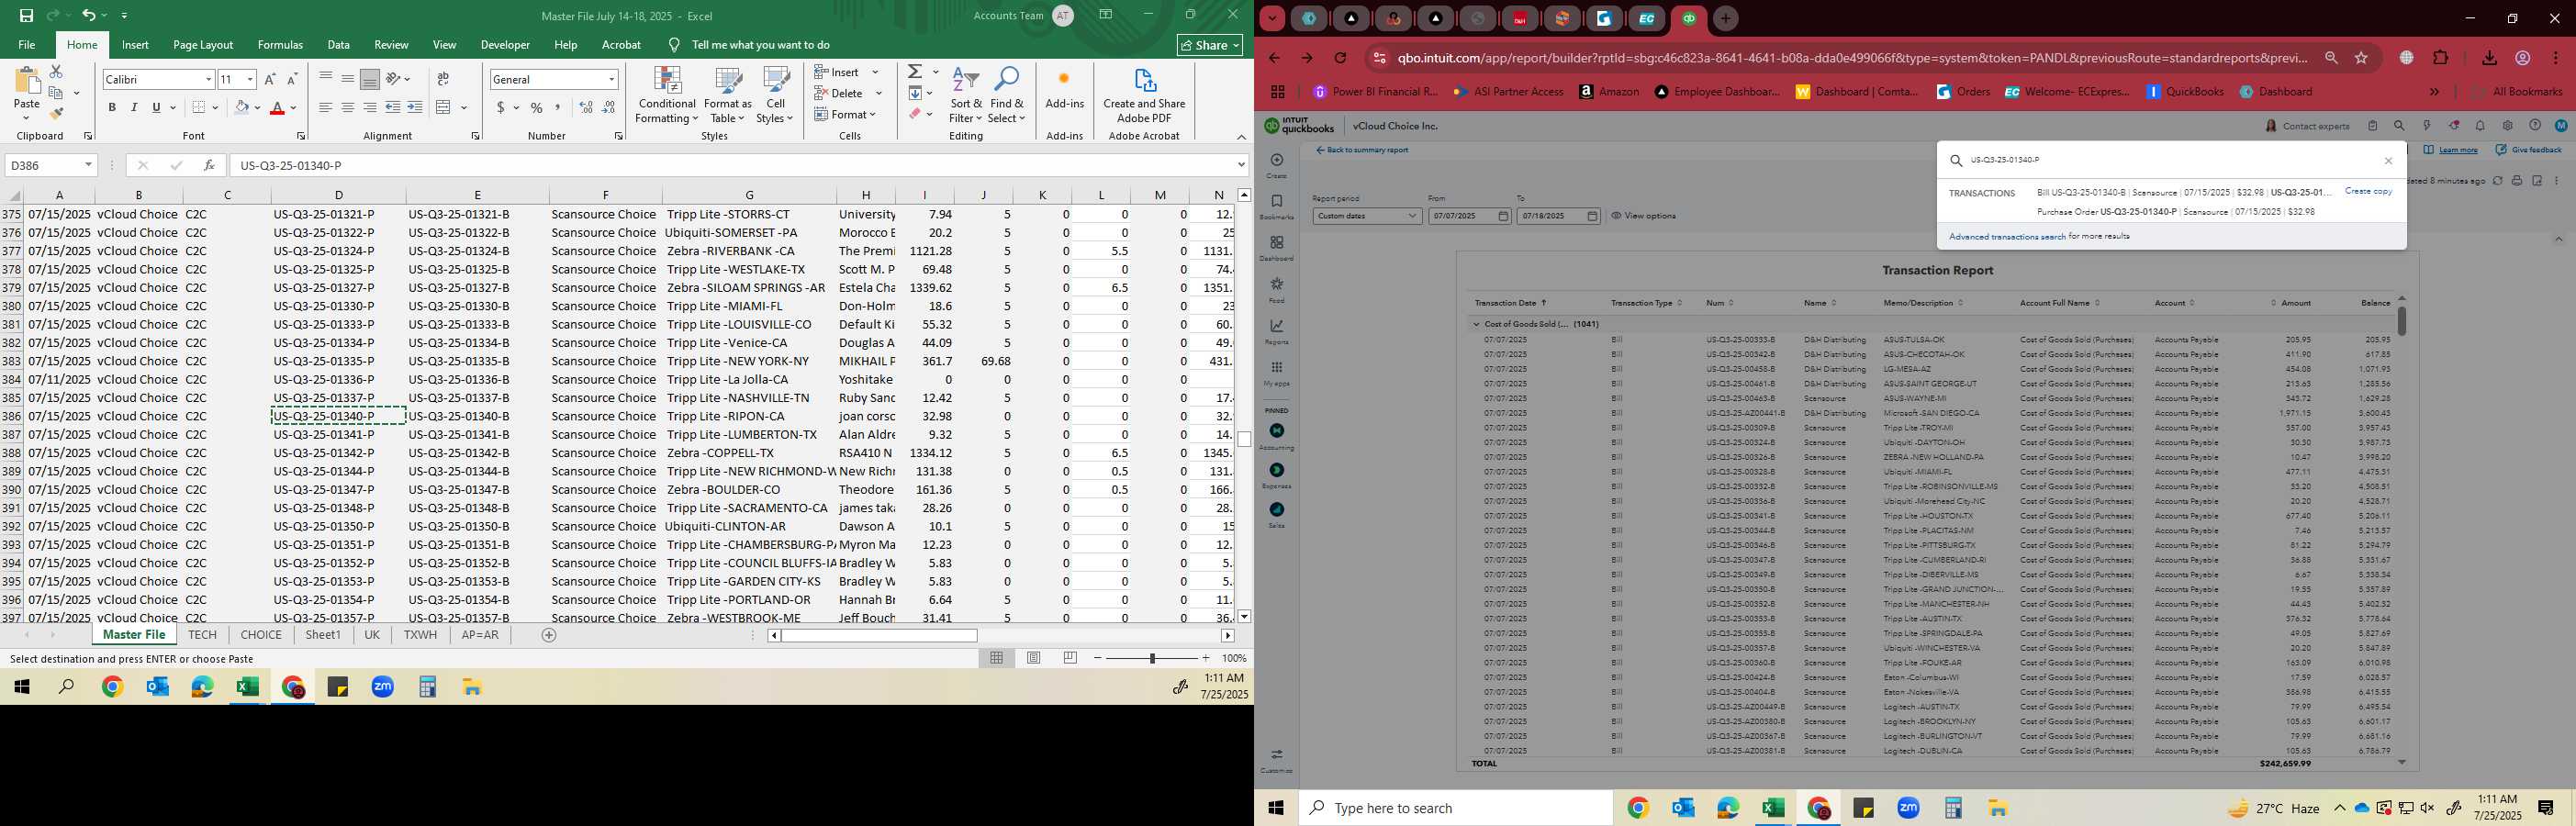Viewport: 2576px width, 826px height.
Task: Click the From date 07/07/2025 field
Action: tap(1470, 216)
